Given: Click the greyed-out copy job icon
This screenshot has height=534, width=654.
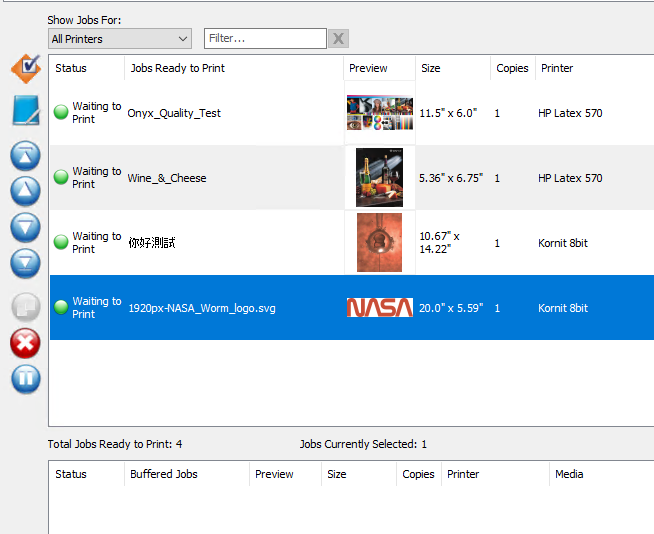Looking at the screenshot, I should 25,307.
